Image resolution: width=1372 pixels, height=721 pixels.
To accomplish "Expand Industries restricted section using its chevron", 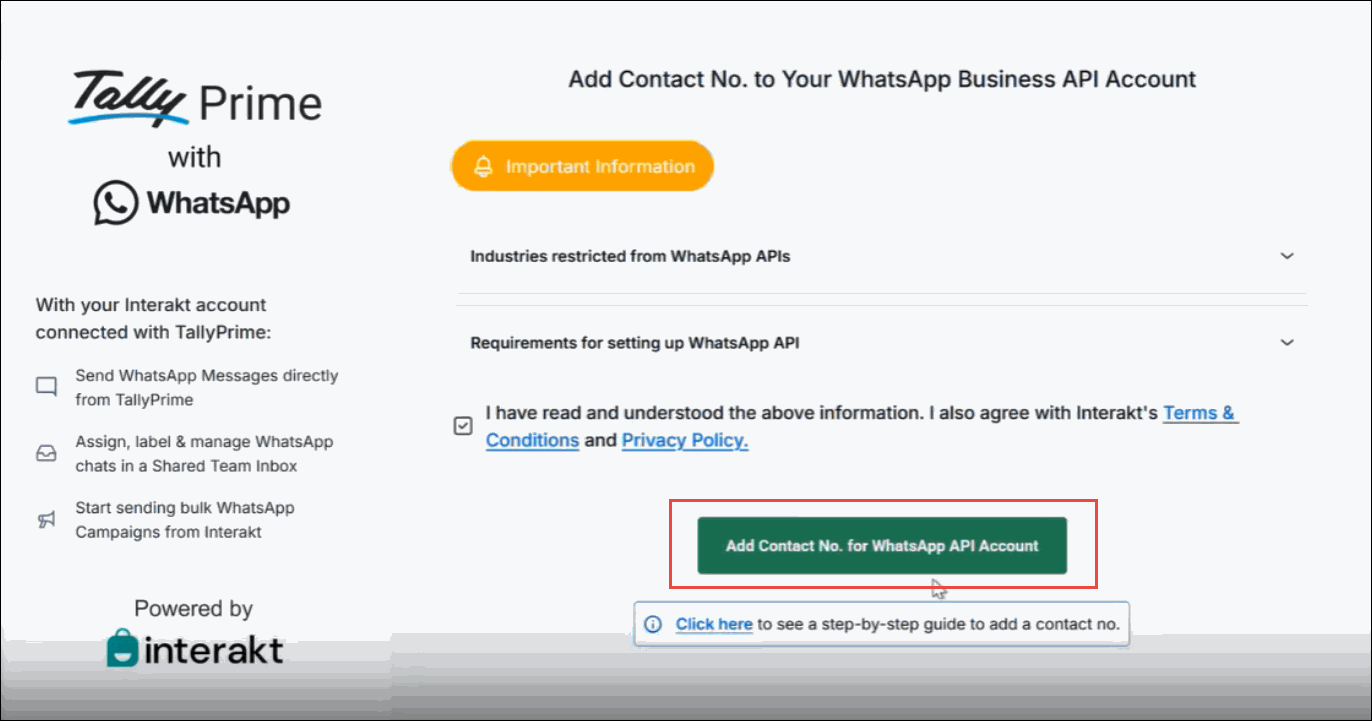I will (1287, 256).
